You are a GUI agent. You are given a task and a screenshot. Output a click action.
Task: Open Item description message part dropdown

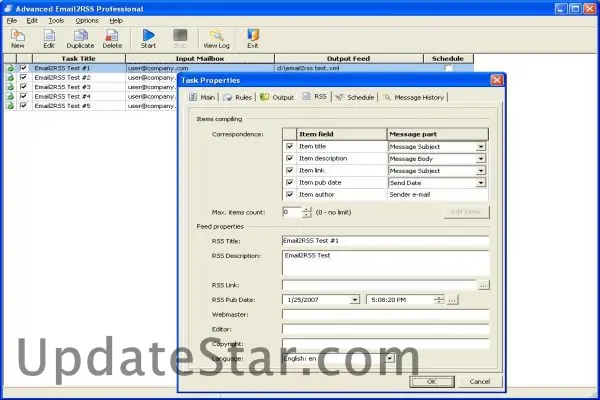[481, 158]
